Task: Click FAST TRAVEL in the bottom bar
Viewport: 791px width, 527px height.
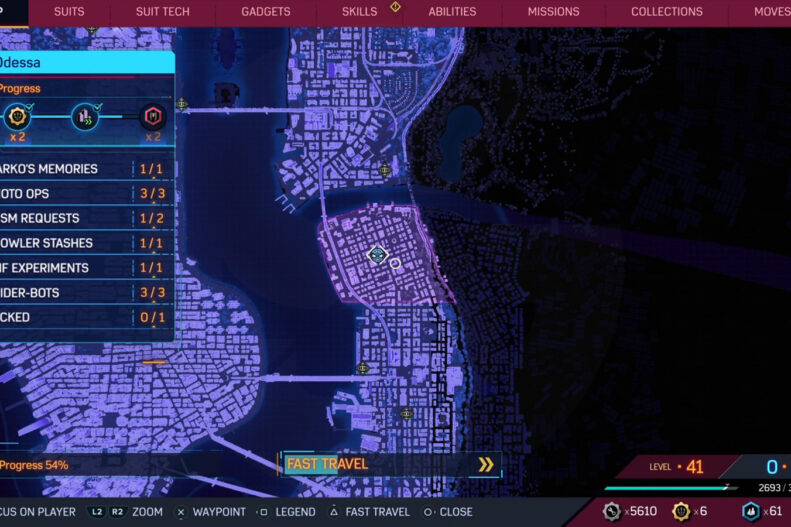Action: (x=377, y=512)
